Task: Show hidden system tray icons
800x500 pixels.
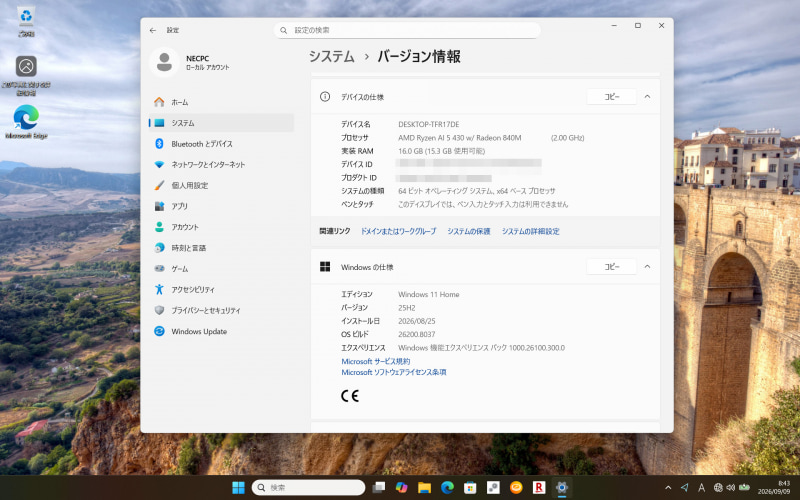Action: 668,488
